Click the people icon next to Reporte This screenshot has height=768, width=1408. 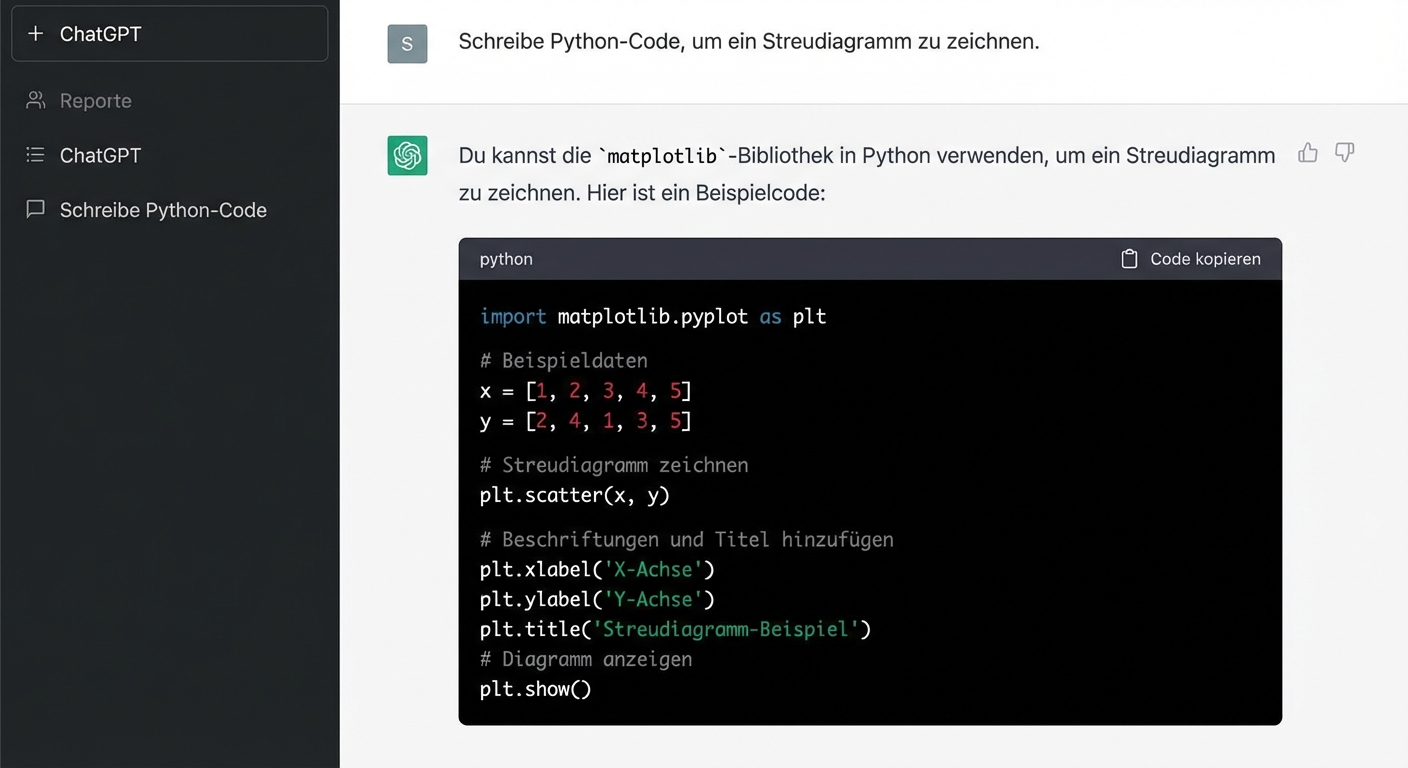(x=35, y=100)
